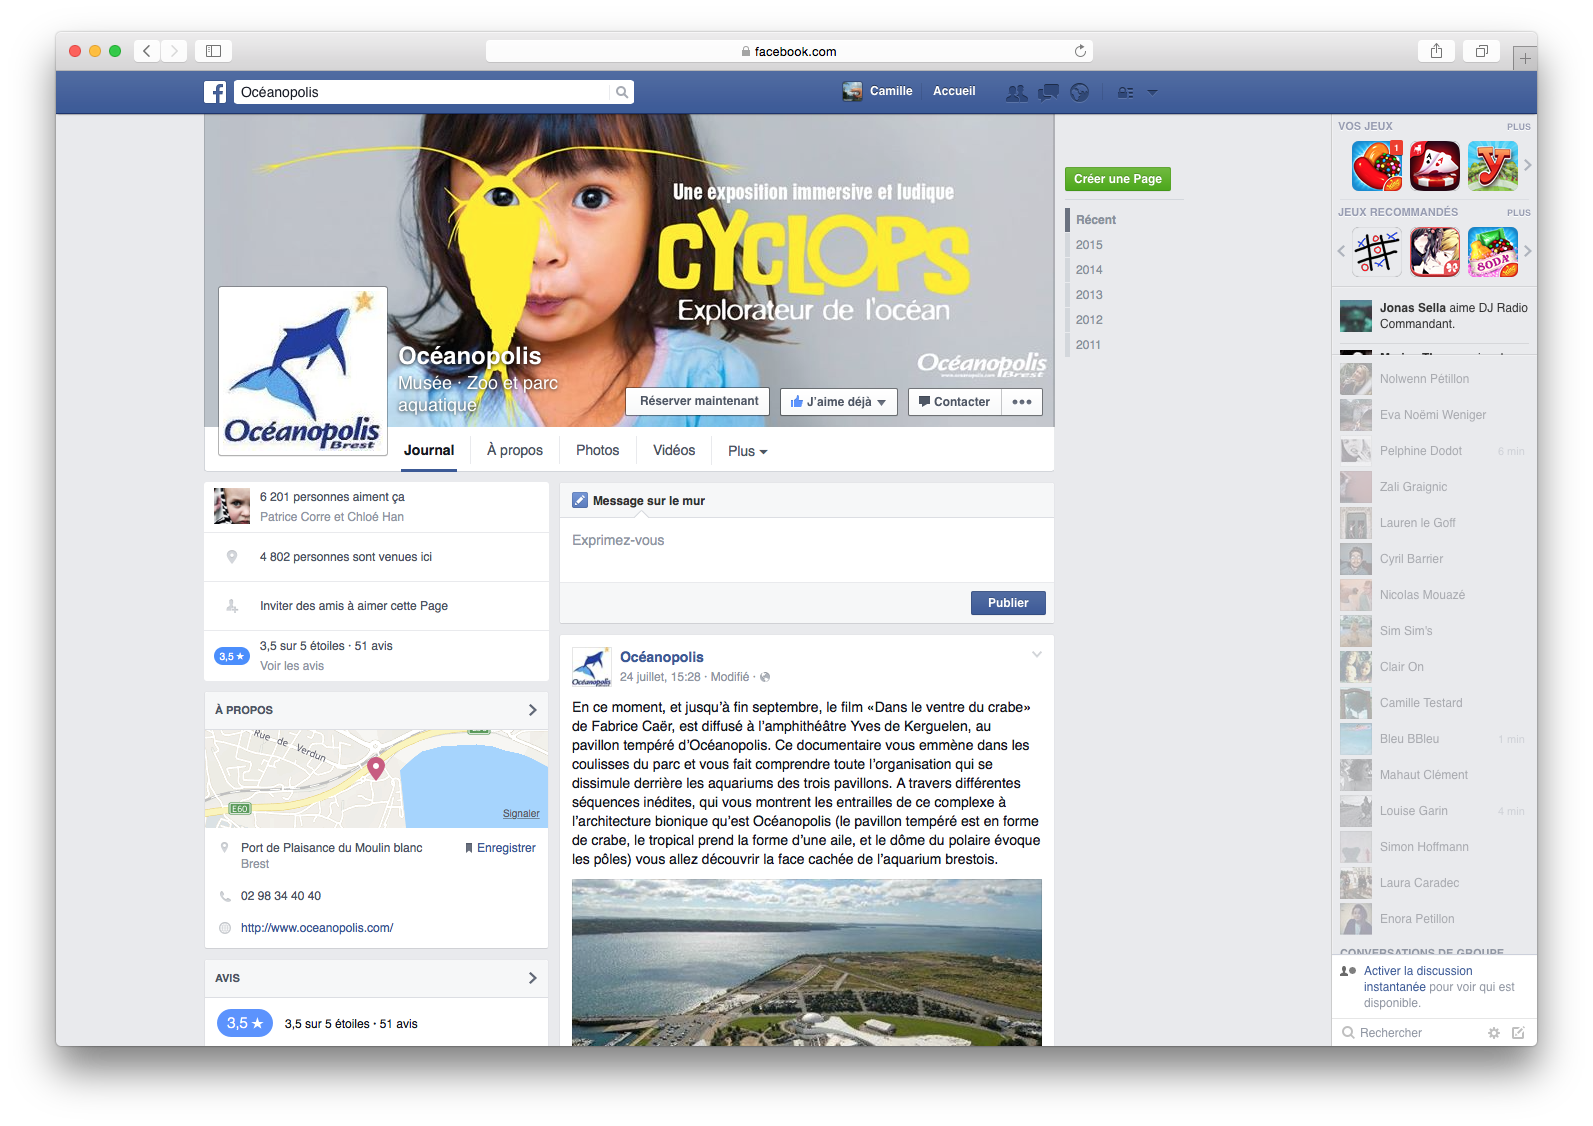Open privacy shortcuts icon in header

pyautogui.click(x=1125, y=92)
